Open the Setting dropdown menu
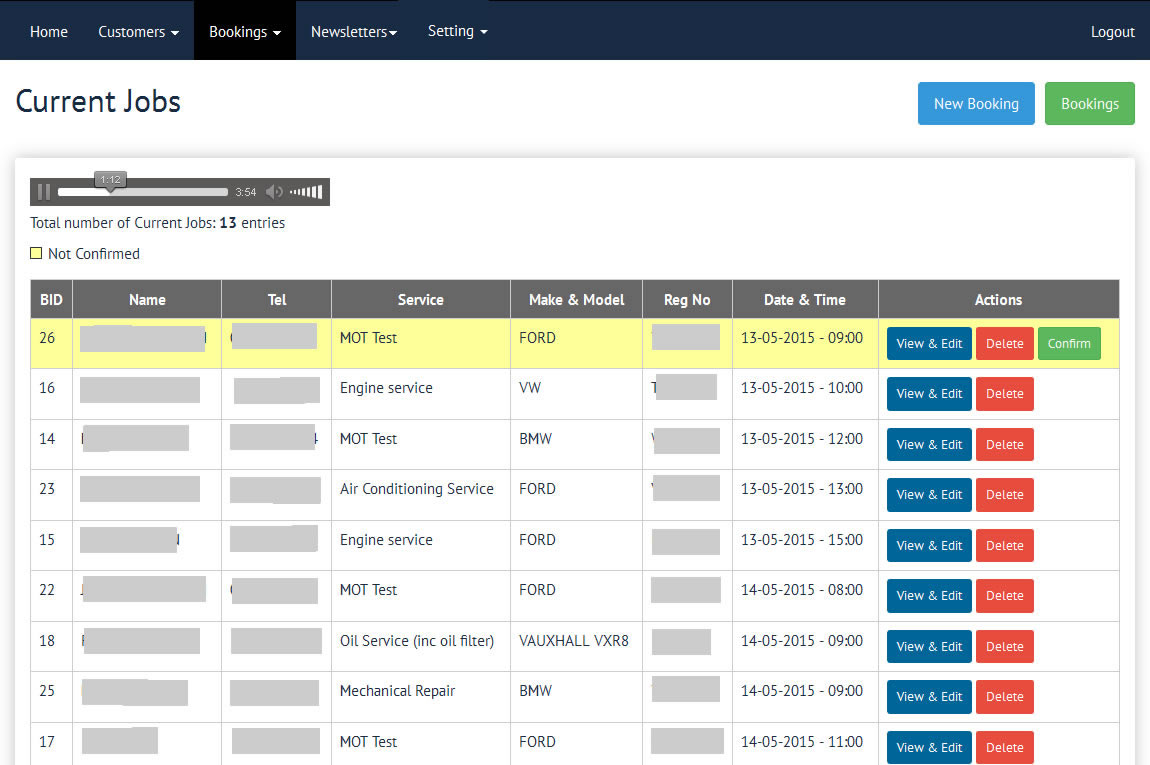 [457, 31]
